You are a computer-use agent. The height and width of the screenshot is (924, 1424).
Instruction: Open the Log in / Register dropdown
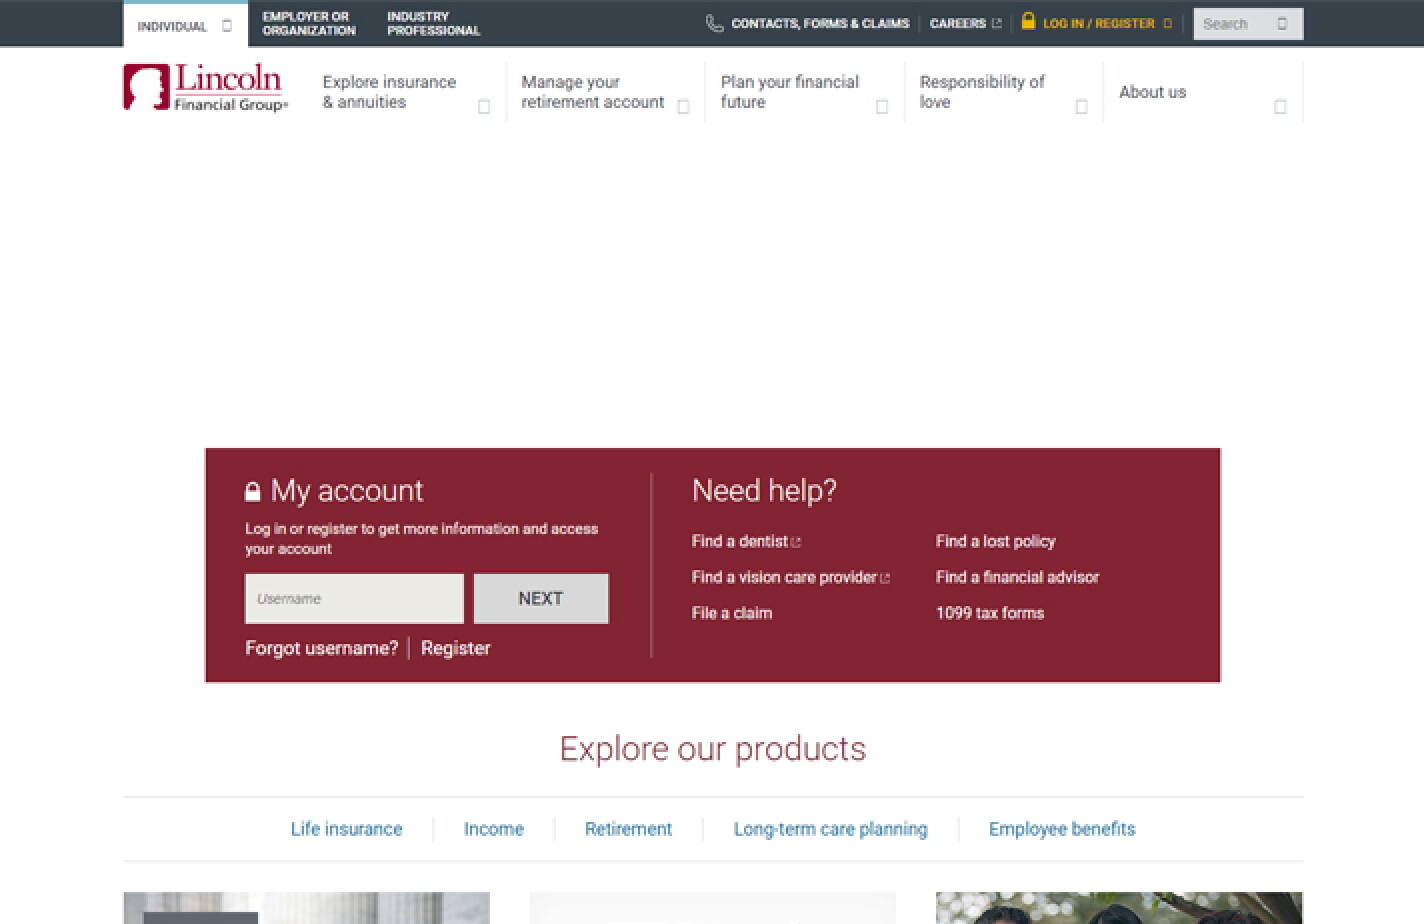pyautogui.click(x=1097, y=23)
